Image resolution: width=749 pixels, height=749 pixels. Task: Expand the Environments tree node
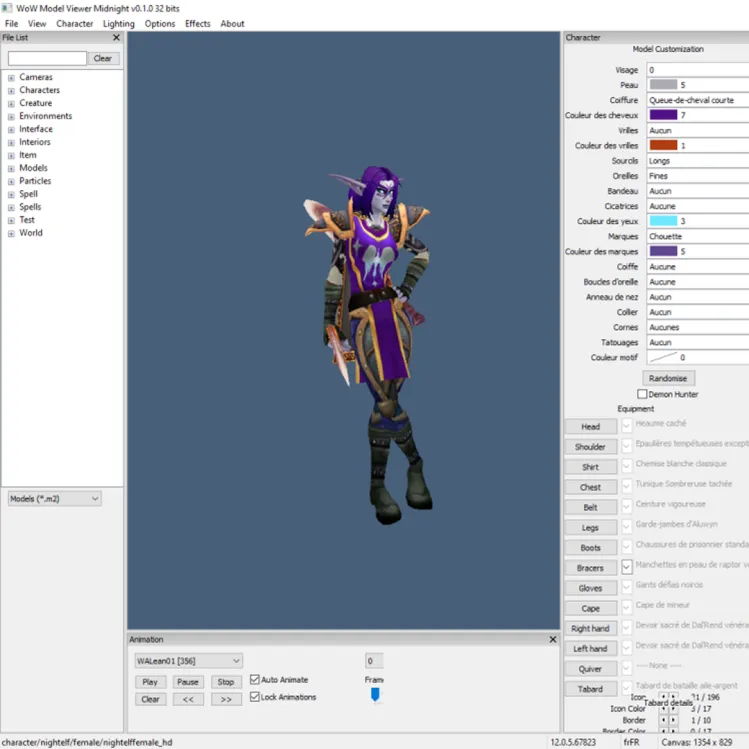(11, 117)
